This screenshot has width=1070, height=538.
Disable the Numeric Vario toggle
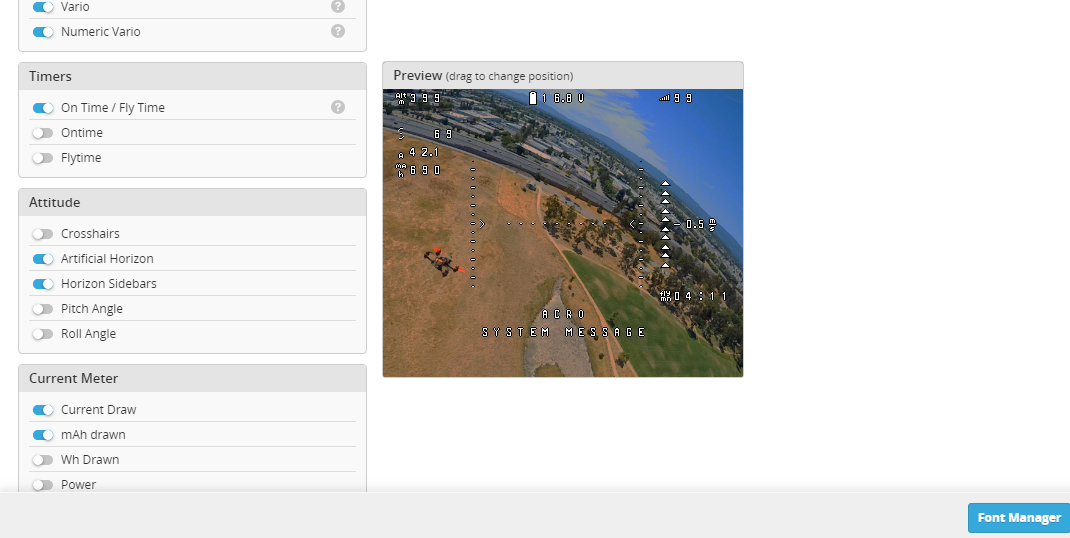tap(43, 31)
